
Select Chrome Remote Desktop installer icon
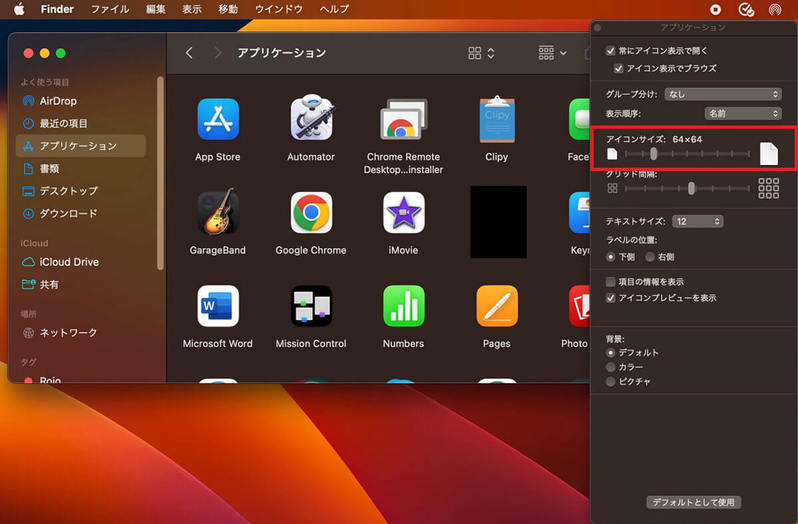tap(404, 119)
